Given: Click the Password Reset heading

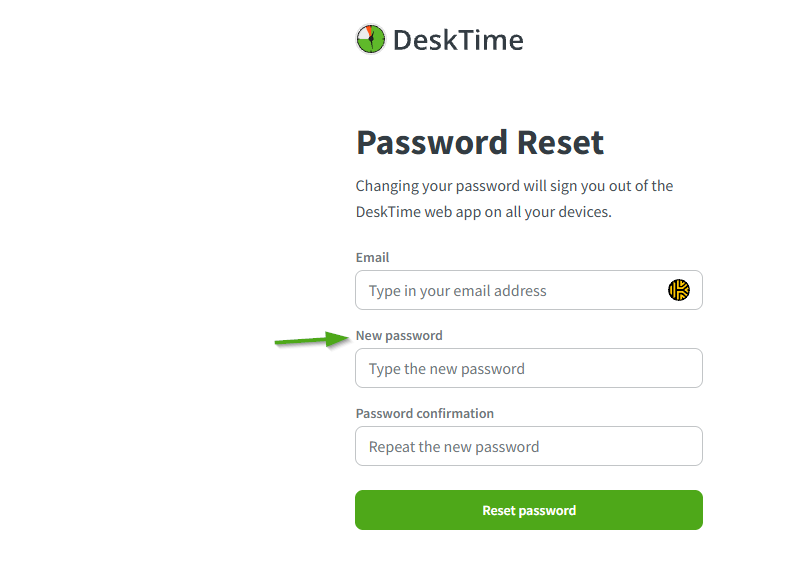Looking at the screenshot, I should point(480,143).
